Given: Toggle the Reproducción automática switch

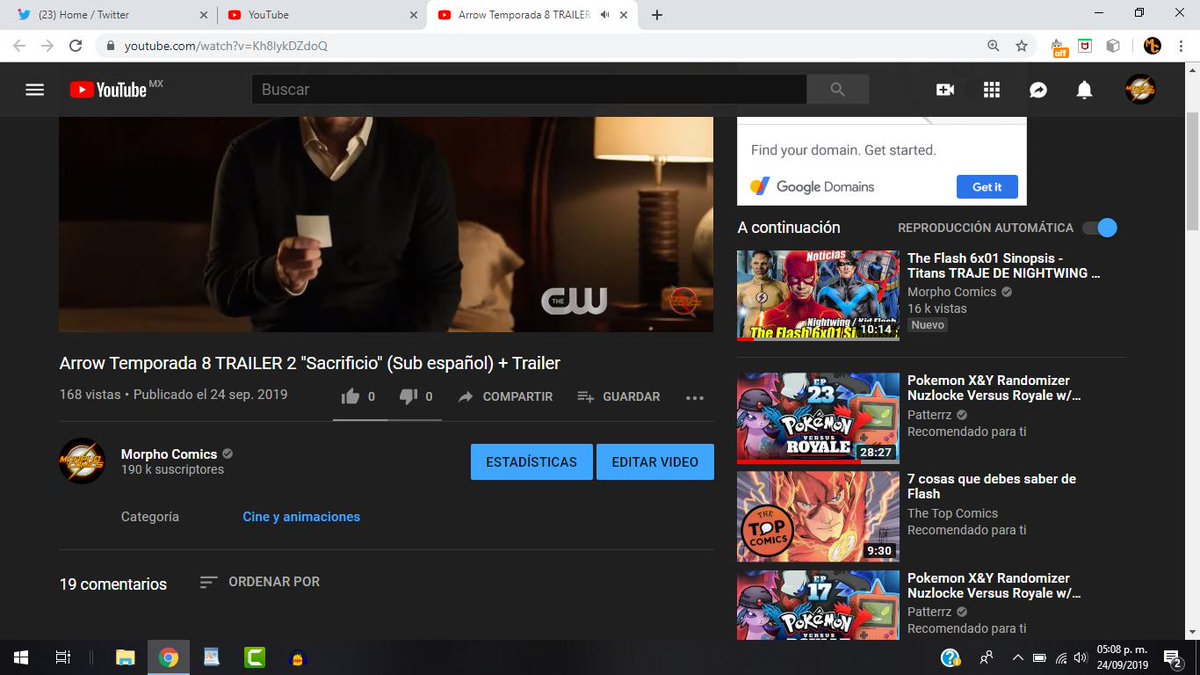Looking at the screenshot, I should pyautogui.click(x=1100, y=228).
